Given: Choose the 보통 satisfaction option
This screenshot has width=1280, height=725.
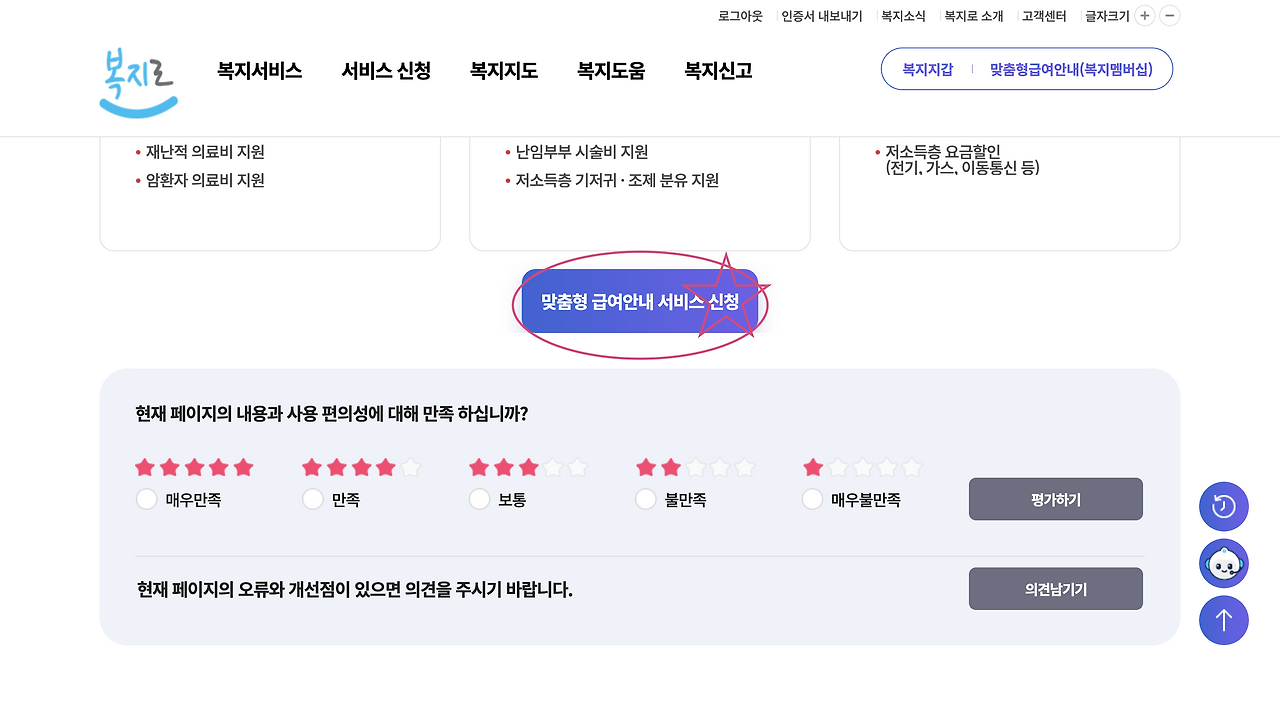Looking at the screenshot, I should point(479,498).
